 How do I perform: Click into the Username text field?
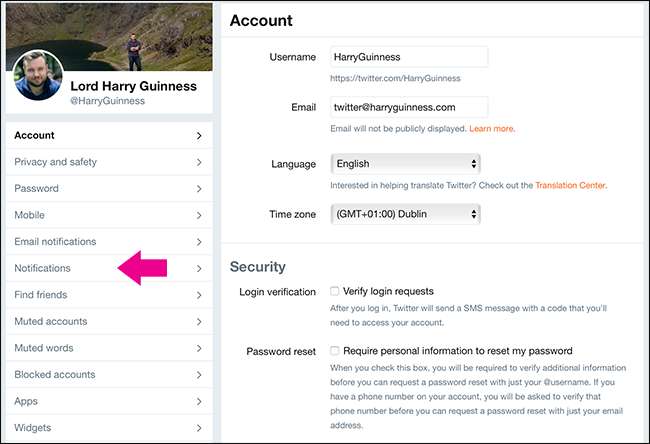409,57
